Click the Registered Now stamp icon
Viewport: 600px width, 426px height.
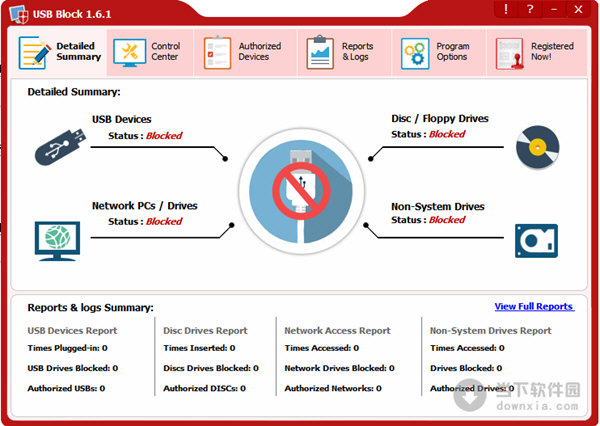[x=510, y=53]
